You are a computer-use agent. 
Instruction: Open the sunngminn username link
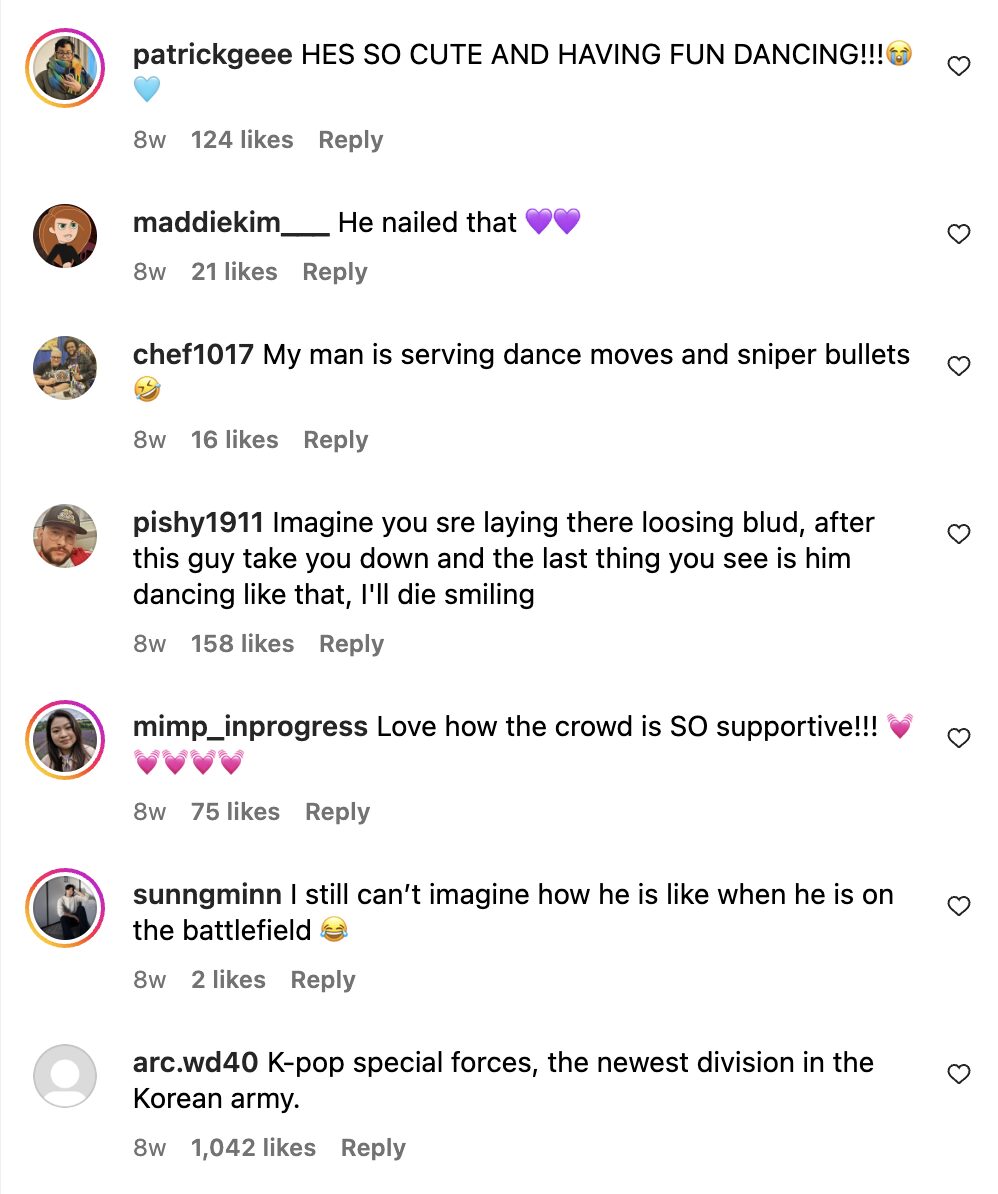click(207, 894)
